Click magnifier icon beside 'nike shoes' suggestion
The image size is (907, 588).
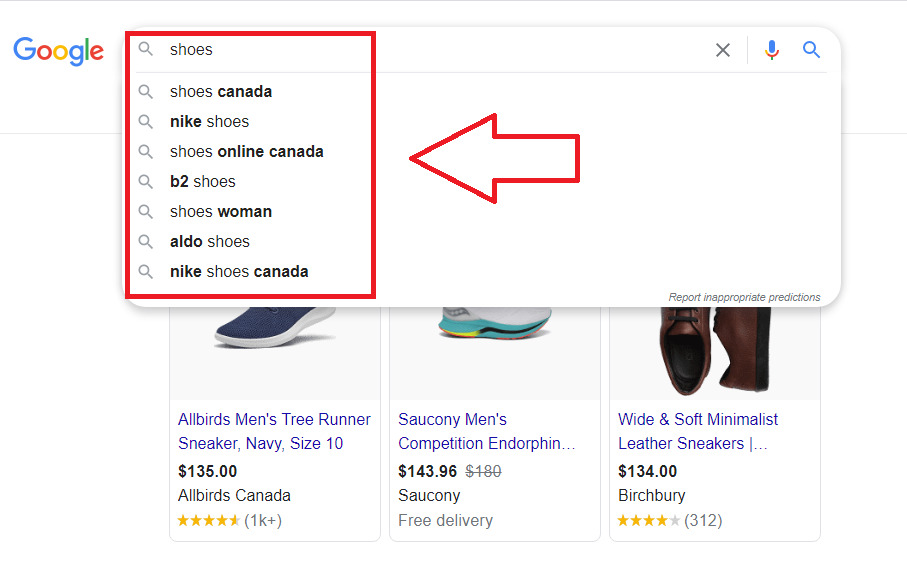(146, 122)
